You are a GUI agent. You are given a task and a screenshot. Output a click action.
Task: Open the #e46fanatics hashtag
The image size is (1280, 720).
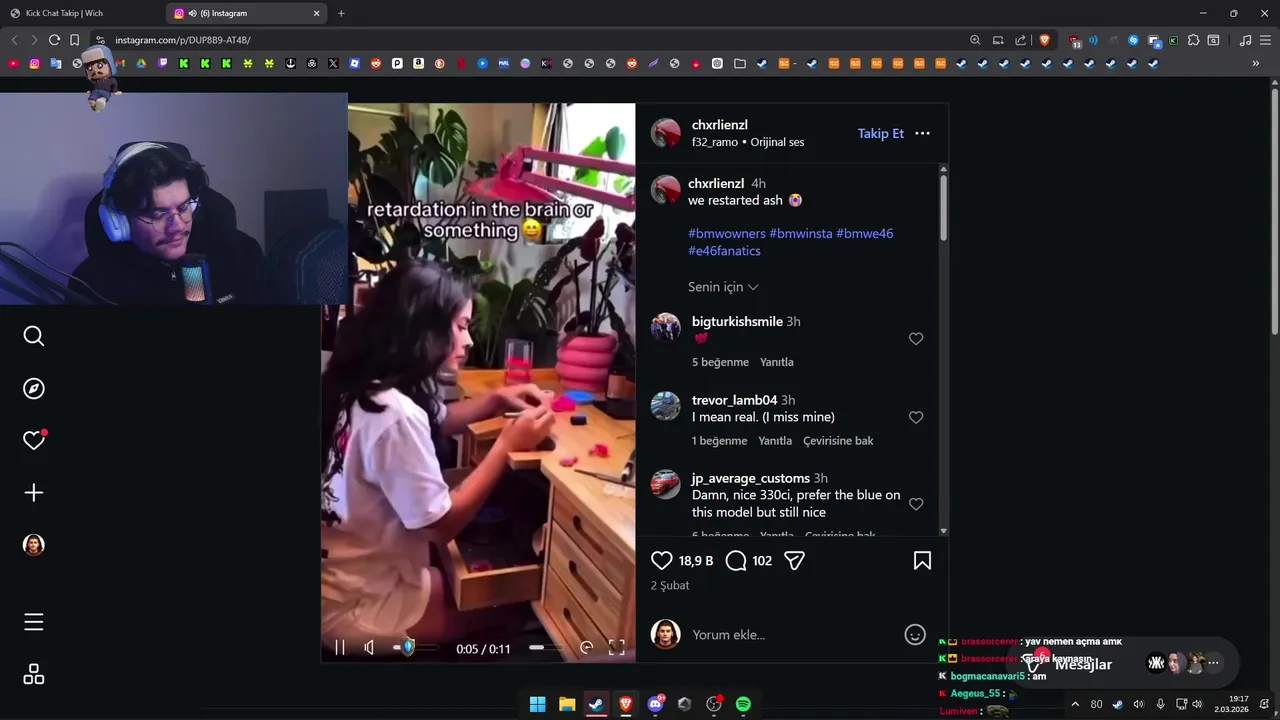pos(724,251)
